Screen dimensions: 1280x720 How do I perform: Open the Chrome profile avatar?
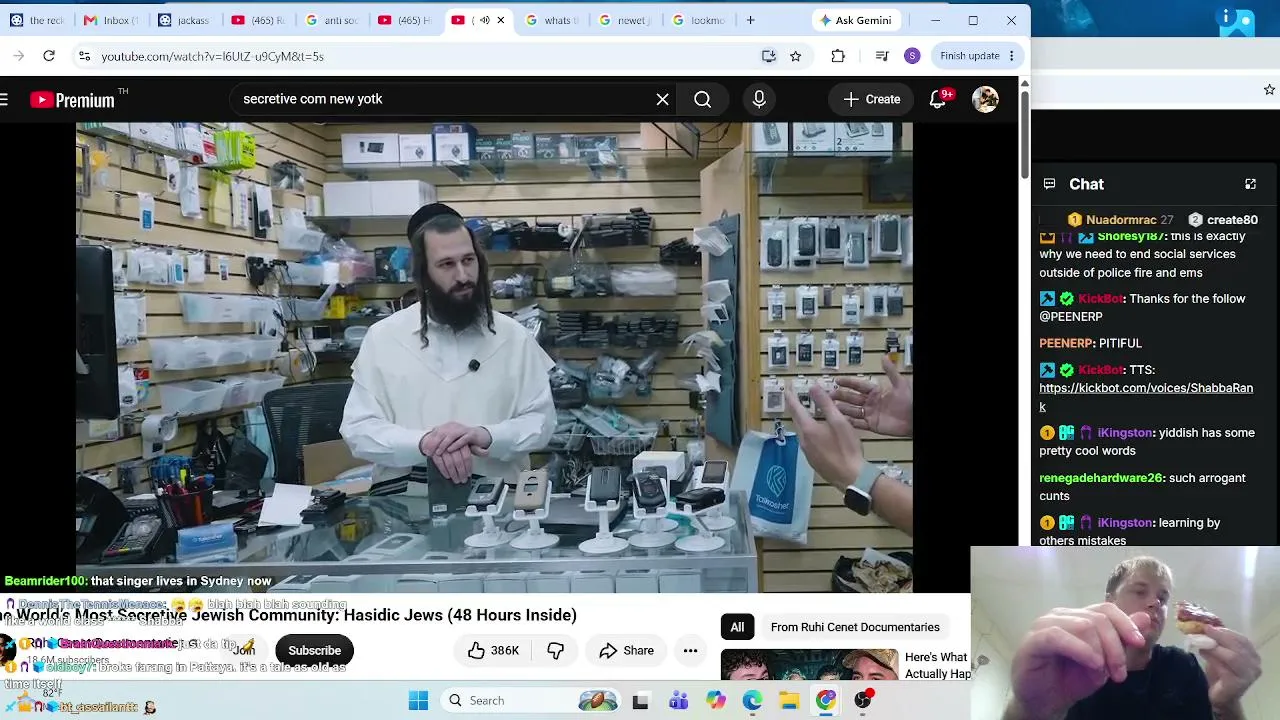click(912, 56)
